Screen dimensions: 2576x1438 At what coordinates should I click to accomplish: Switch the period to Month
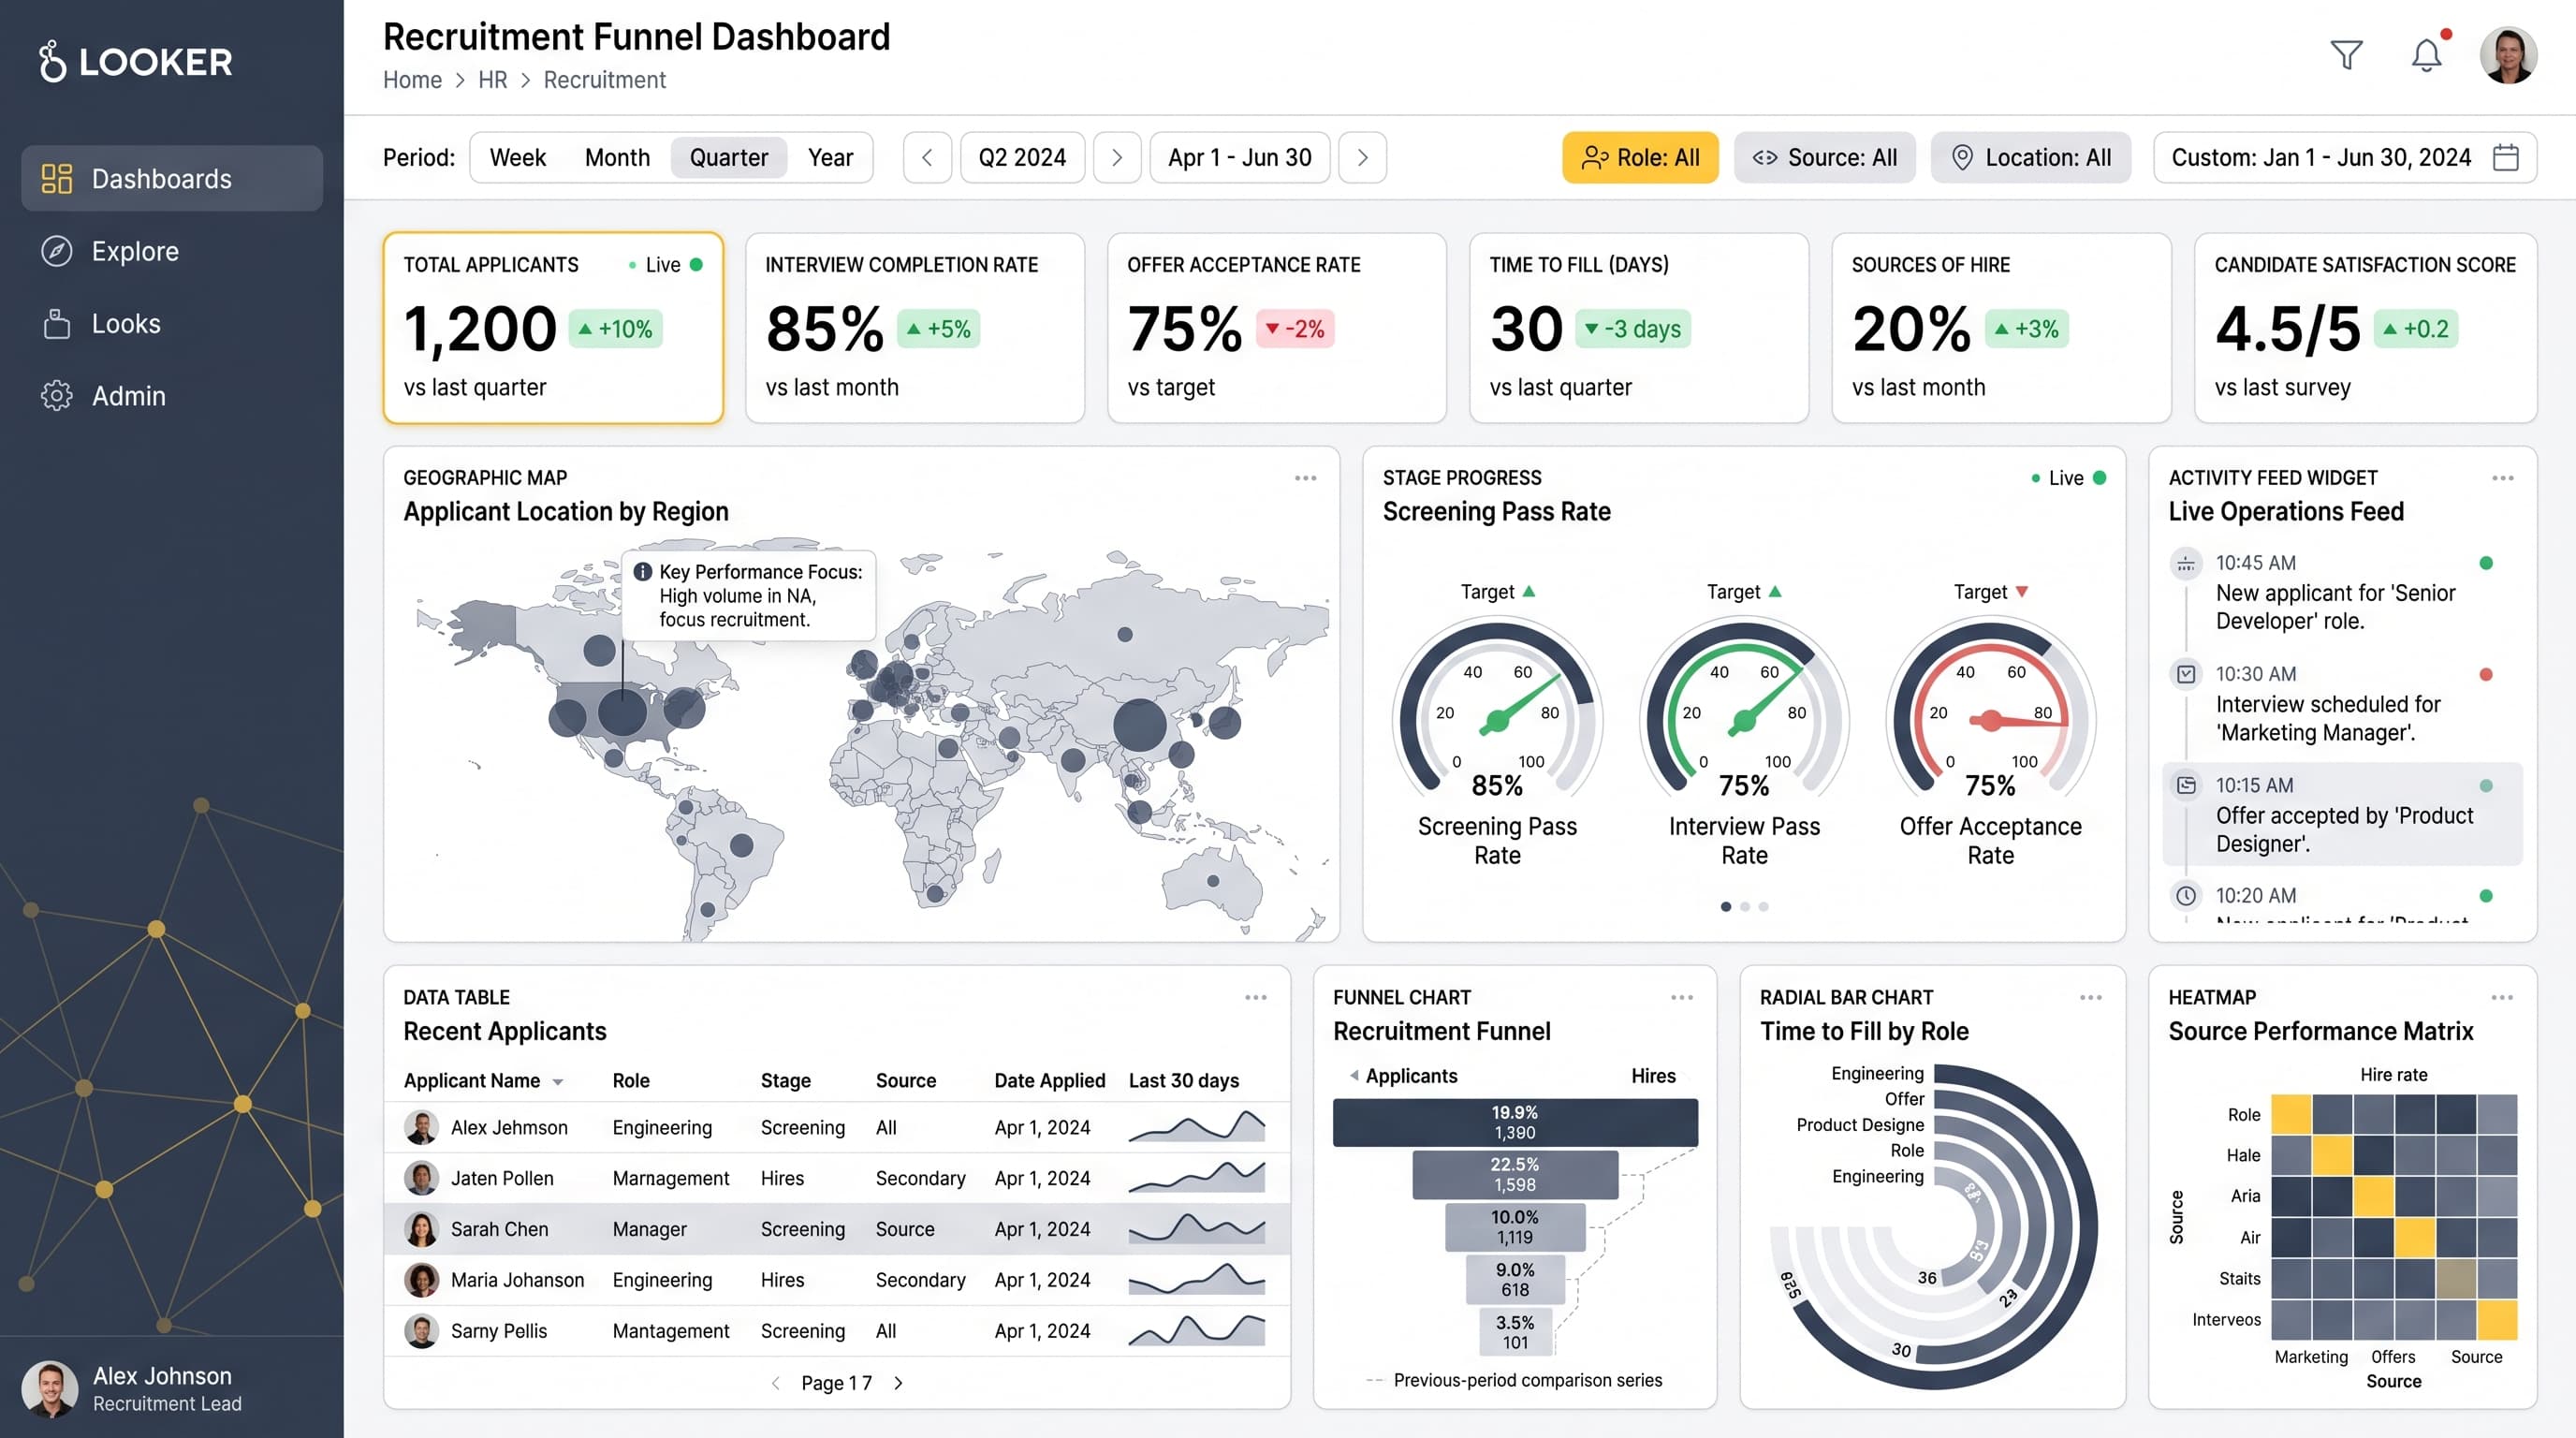(x=617, y=157)
